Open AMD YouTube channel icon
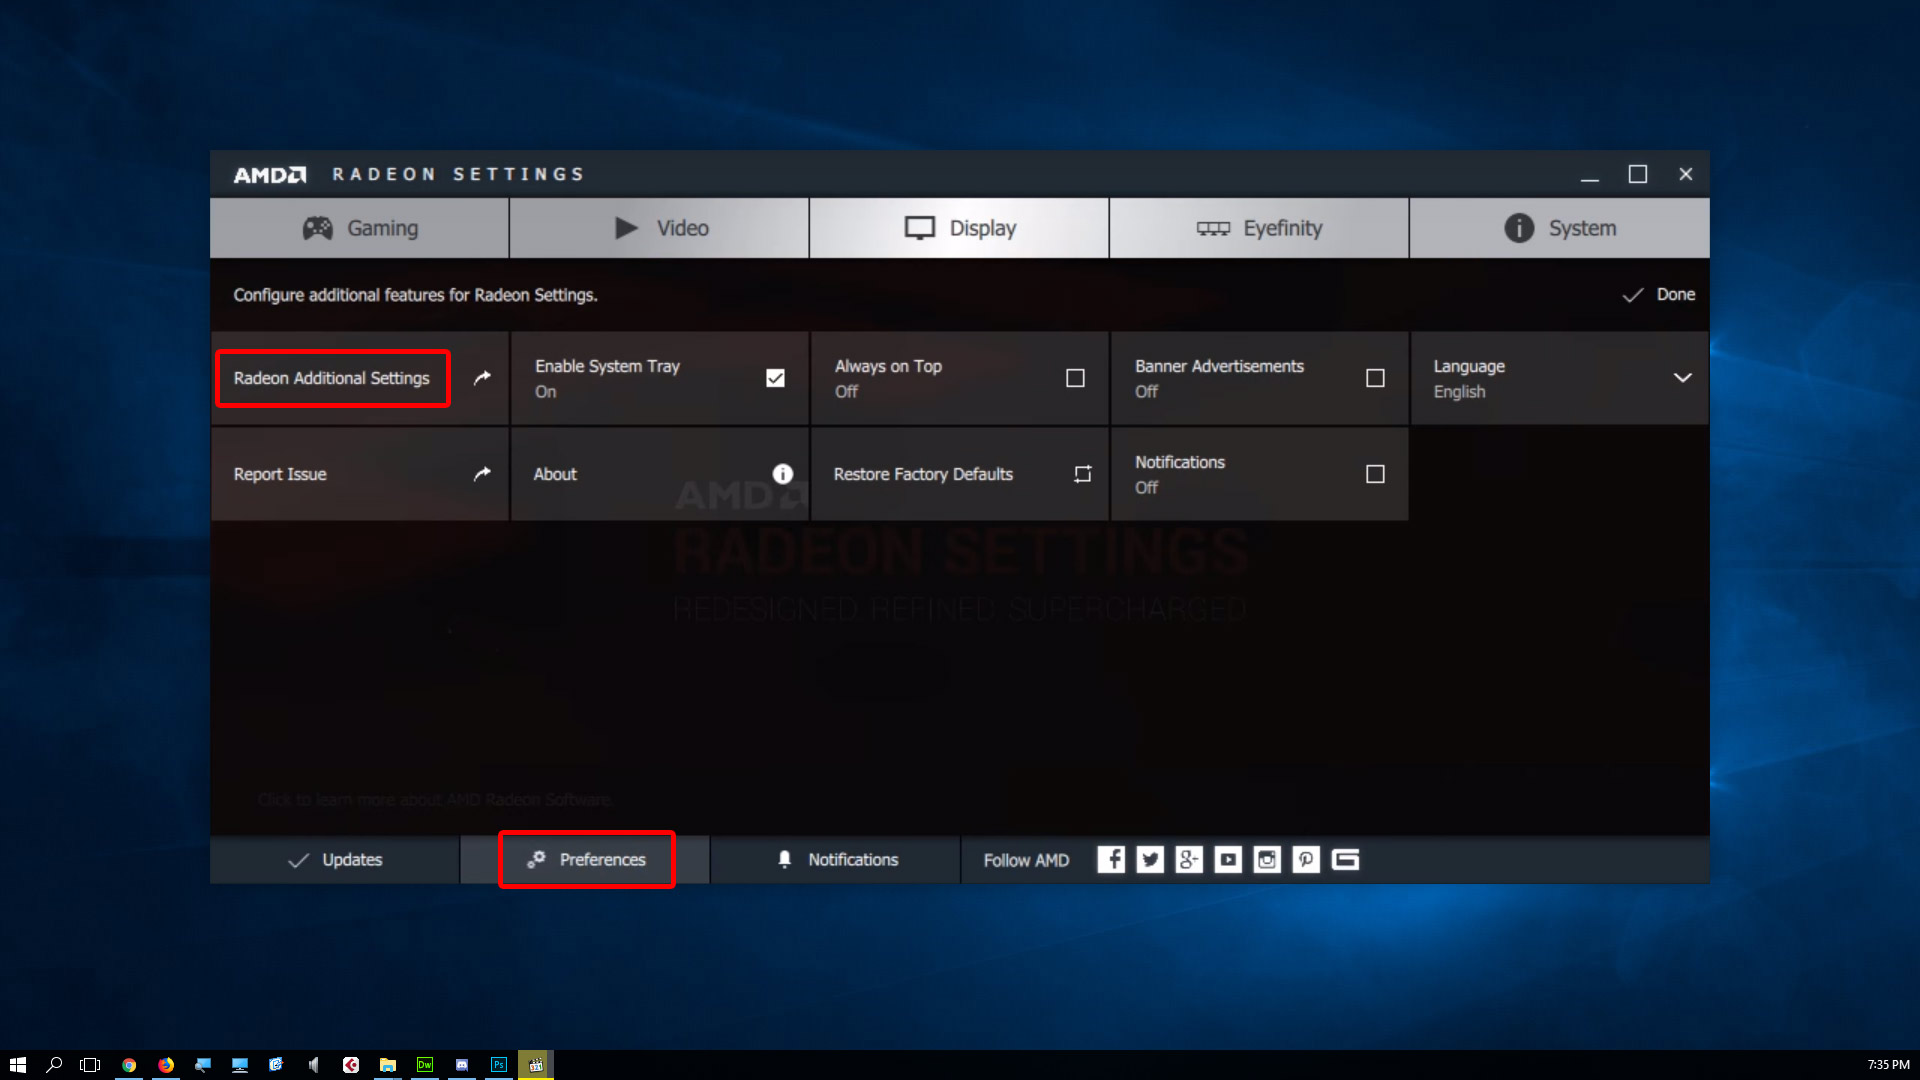The width and height of the screenshot is (1920, 1080). click(x=1228, y=860)
